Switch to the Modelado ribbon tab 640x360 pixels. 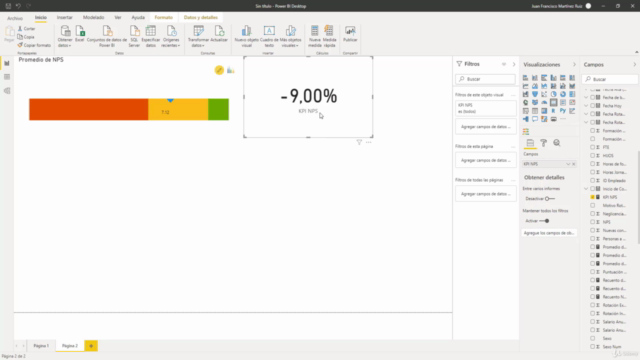[93, 18]
